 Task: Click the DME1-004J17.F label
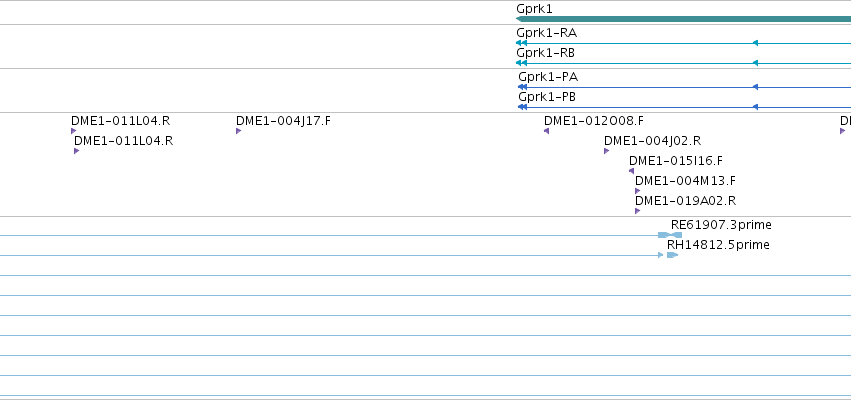coord(283,121)
